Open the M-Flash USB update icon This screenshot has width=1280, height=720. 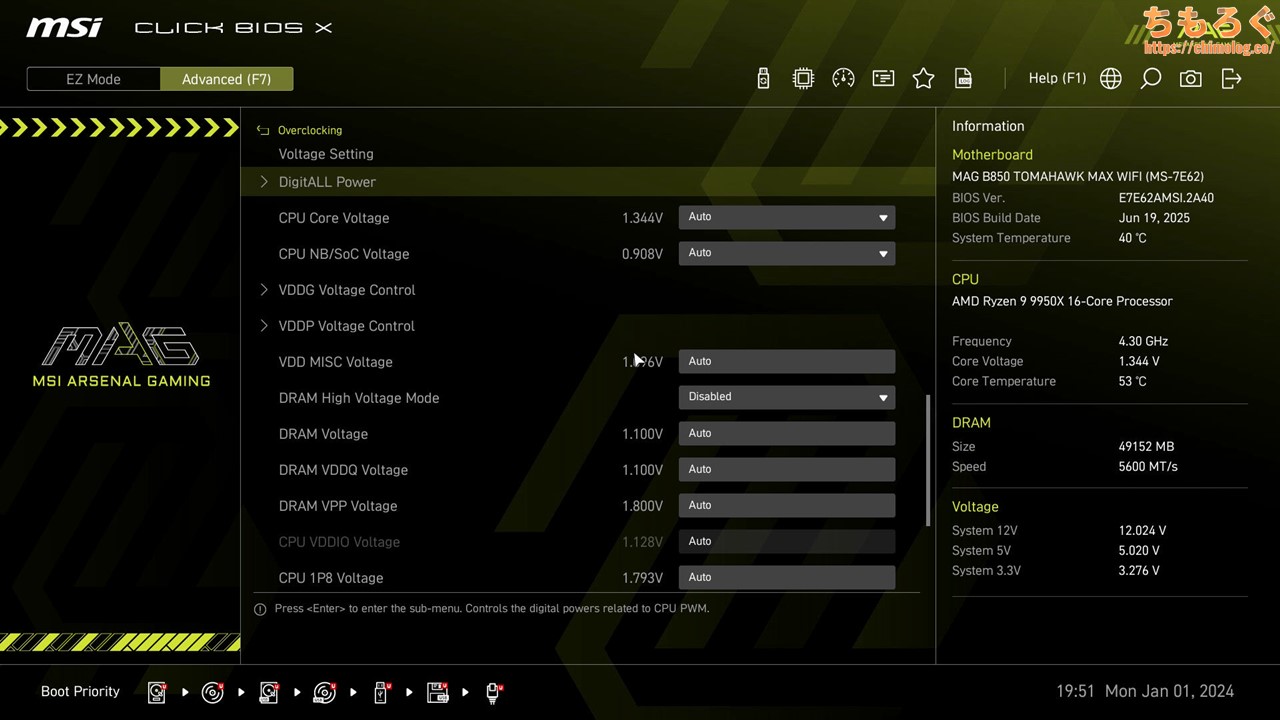pyautogui.click(x=763, y=79)
